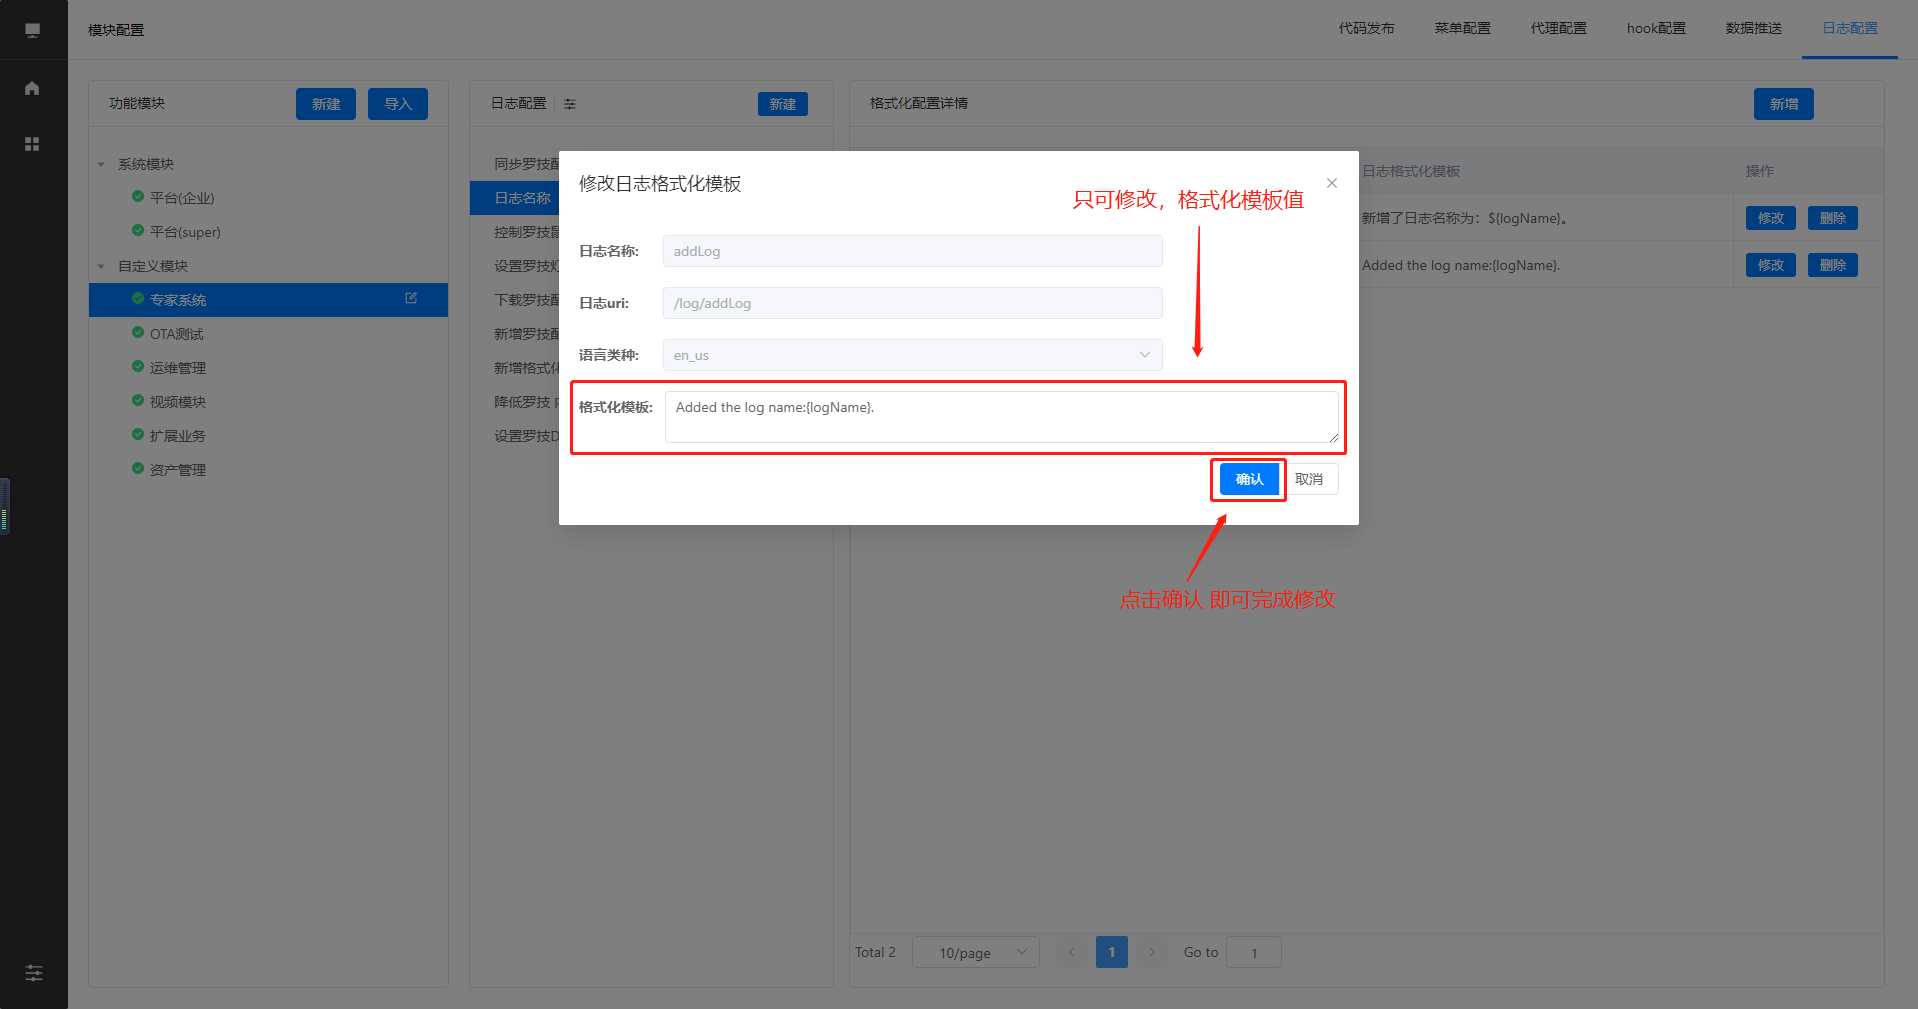
Task: Click 取消 to cancel the dialog
Action: pyautogui.click(x=1309, y=479)
